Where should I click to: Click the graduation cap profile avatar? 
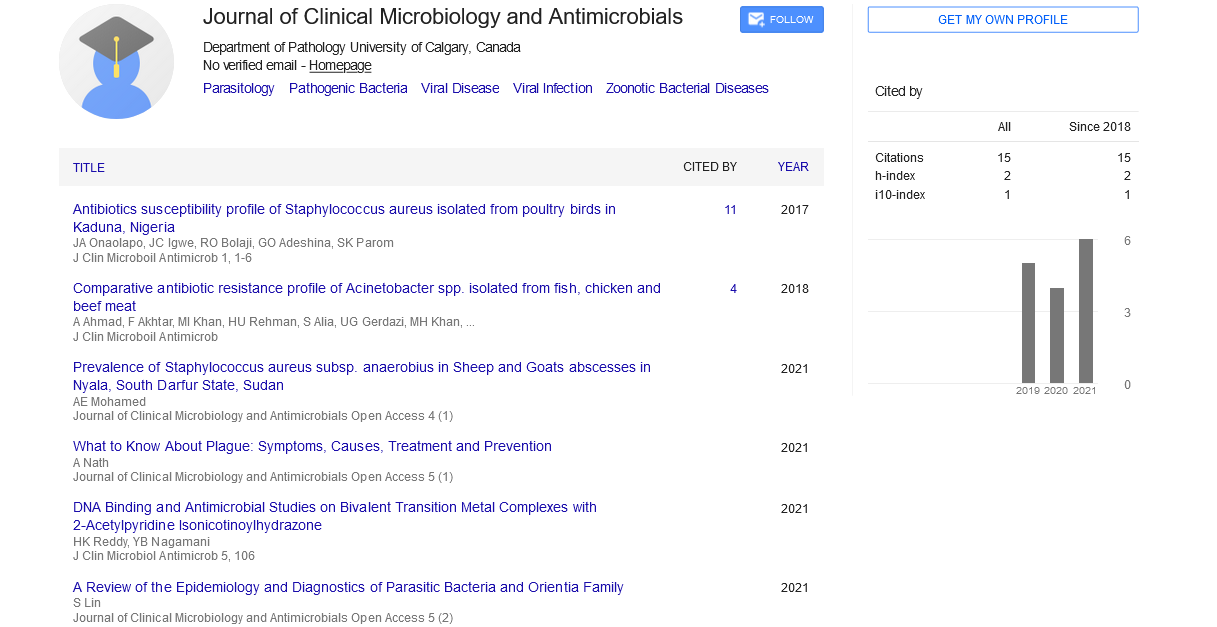[116, 62]
